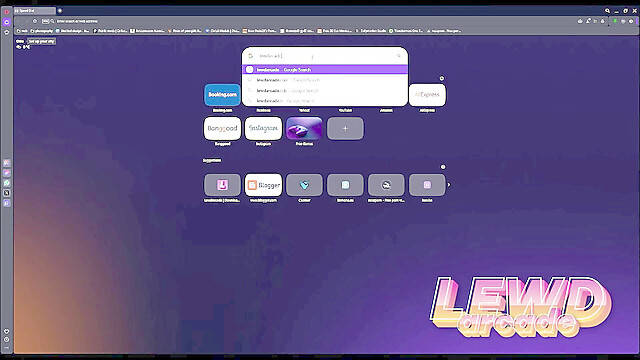Select the highlighted lewdarcade Google Search suggestion
The image size is (640, 360).
point(325,70)
